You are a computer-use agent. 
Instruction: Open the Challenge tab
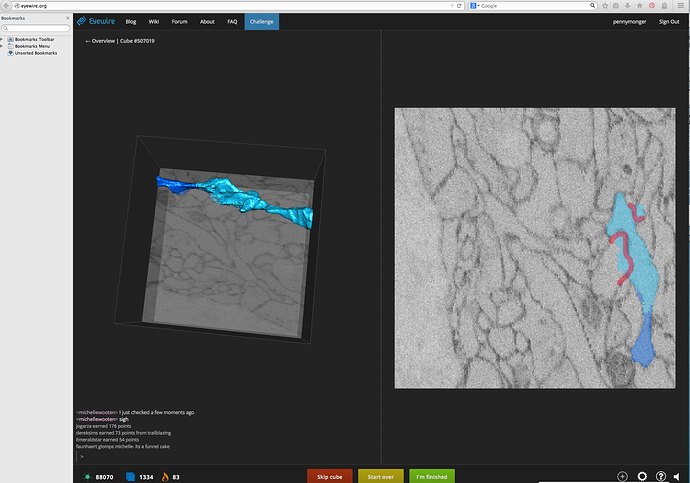tap(262, 21)
